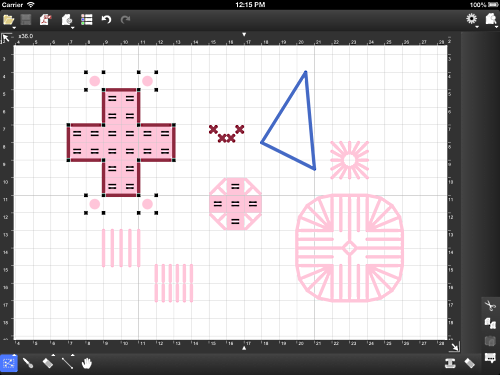Expand the settings gear dropdown at top right
Viewport: 500px width, 375px height.
click(x=477, y=27)
